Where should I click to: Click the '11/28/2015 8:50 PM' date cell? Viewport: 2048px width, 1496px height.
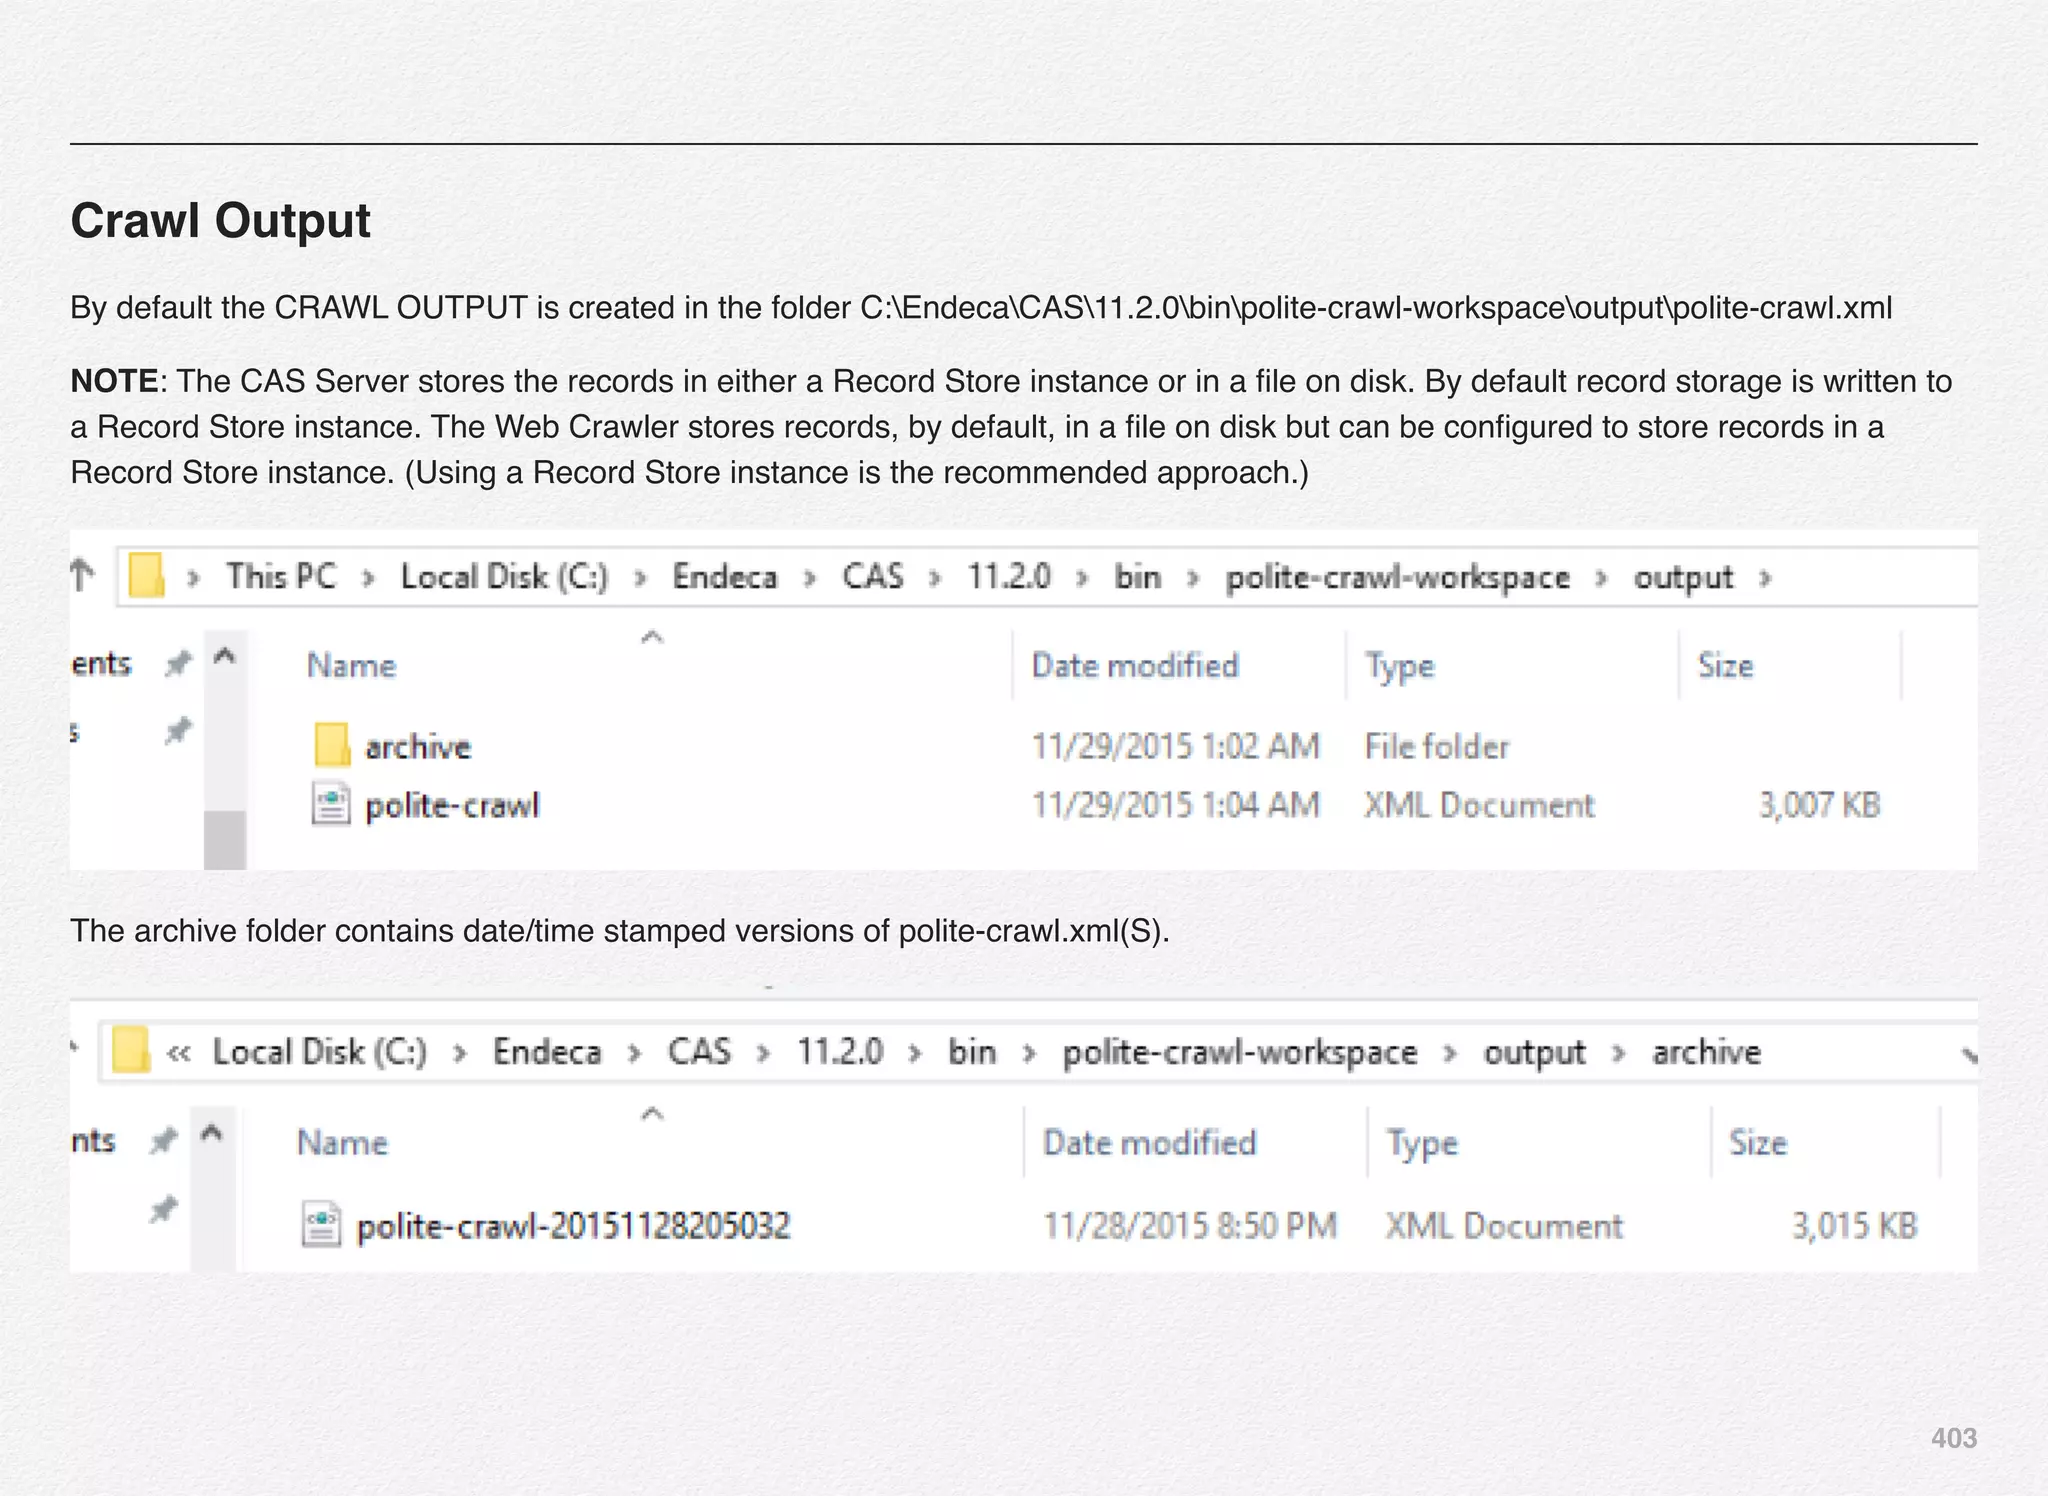coord(1190,1226)
